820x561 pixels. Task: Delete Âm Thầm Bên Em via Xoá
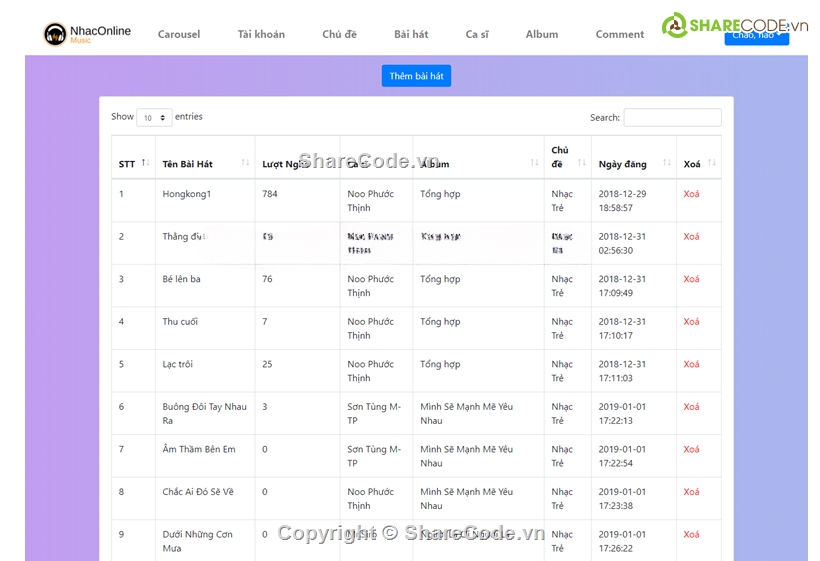click(x=691, y=449)
